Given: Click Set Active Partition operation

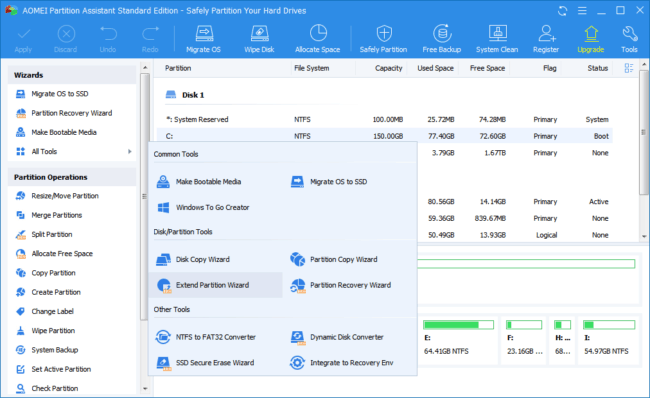Looking at the screenshot, I should (x=53, y=369).
